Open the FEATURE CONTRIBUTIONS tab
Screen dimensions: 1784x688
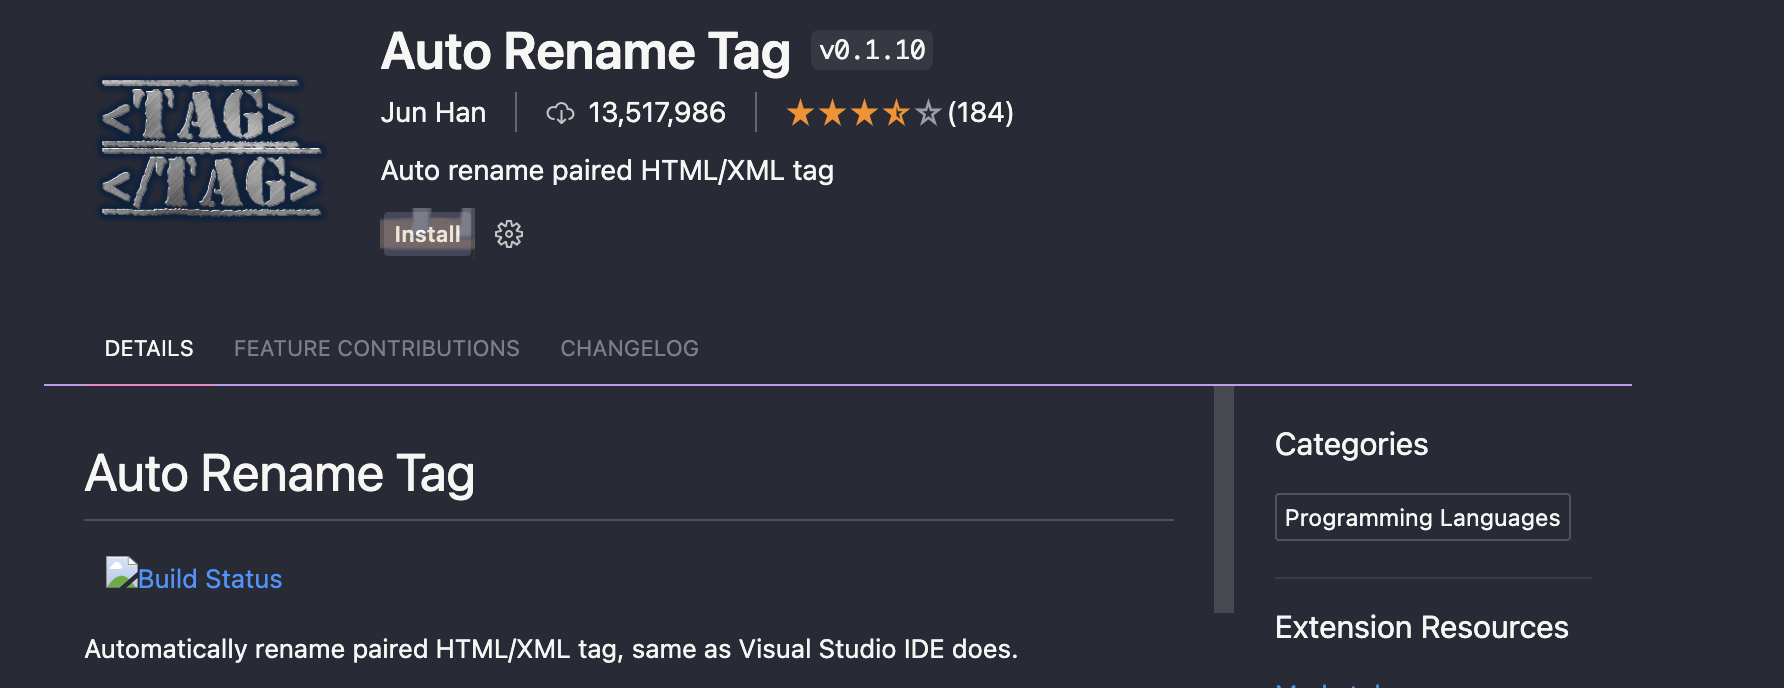click(x=376, y=348)
